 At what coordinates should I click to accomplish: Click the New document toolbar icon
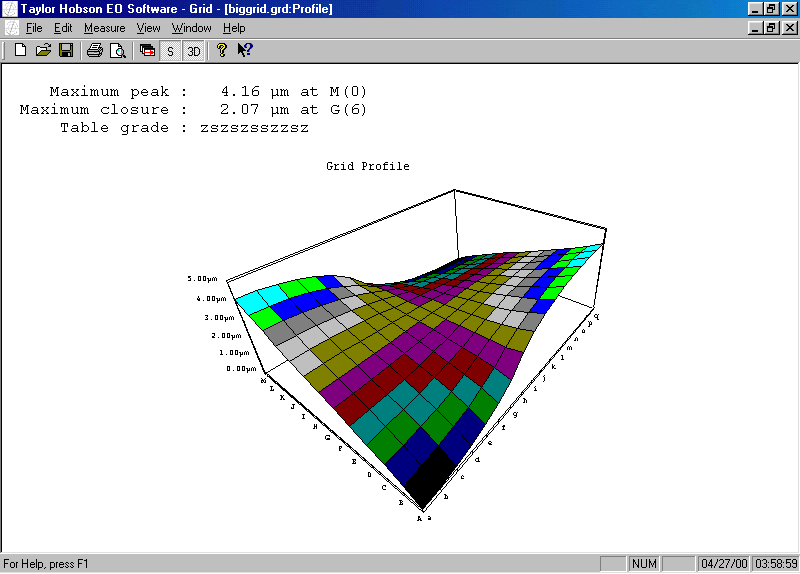tap(20, 50)
